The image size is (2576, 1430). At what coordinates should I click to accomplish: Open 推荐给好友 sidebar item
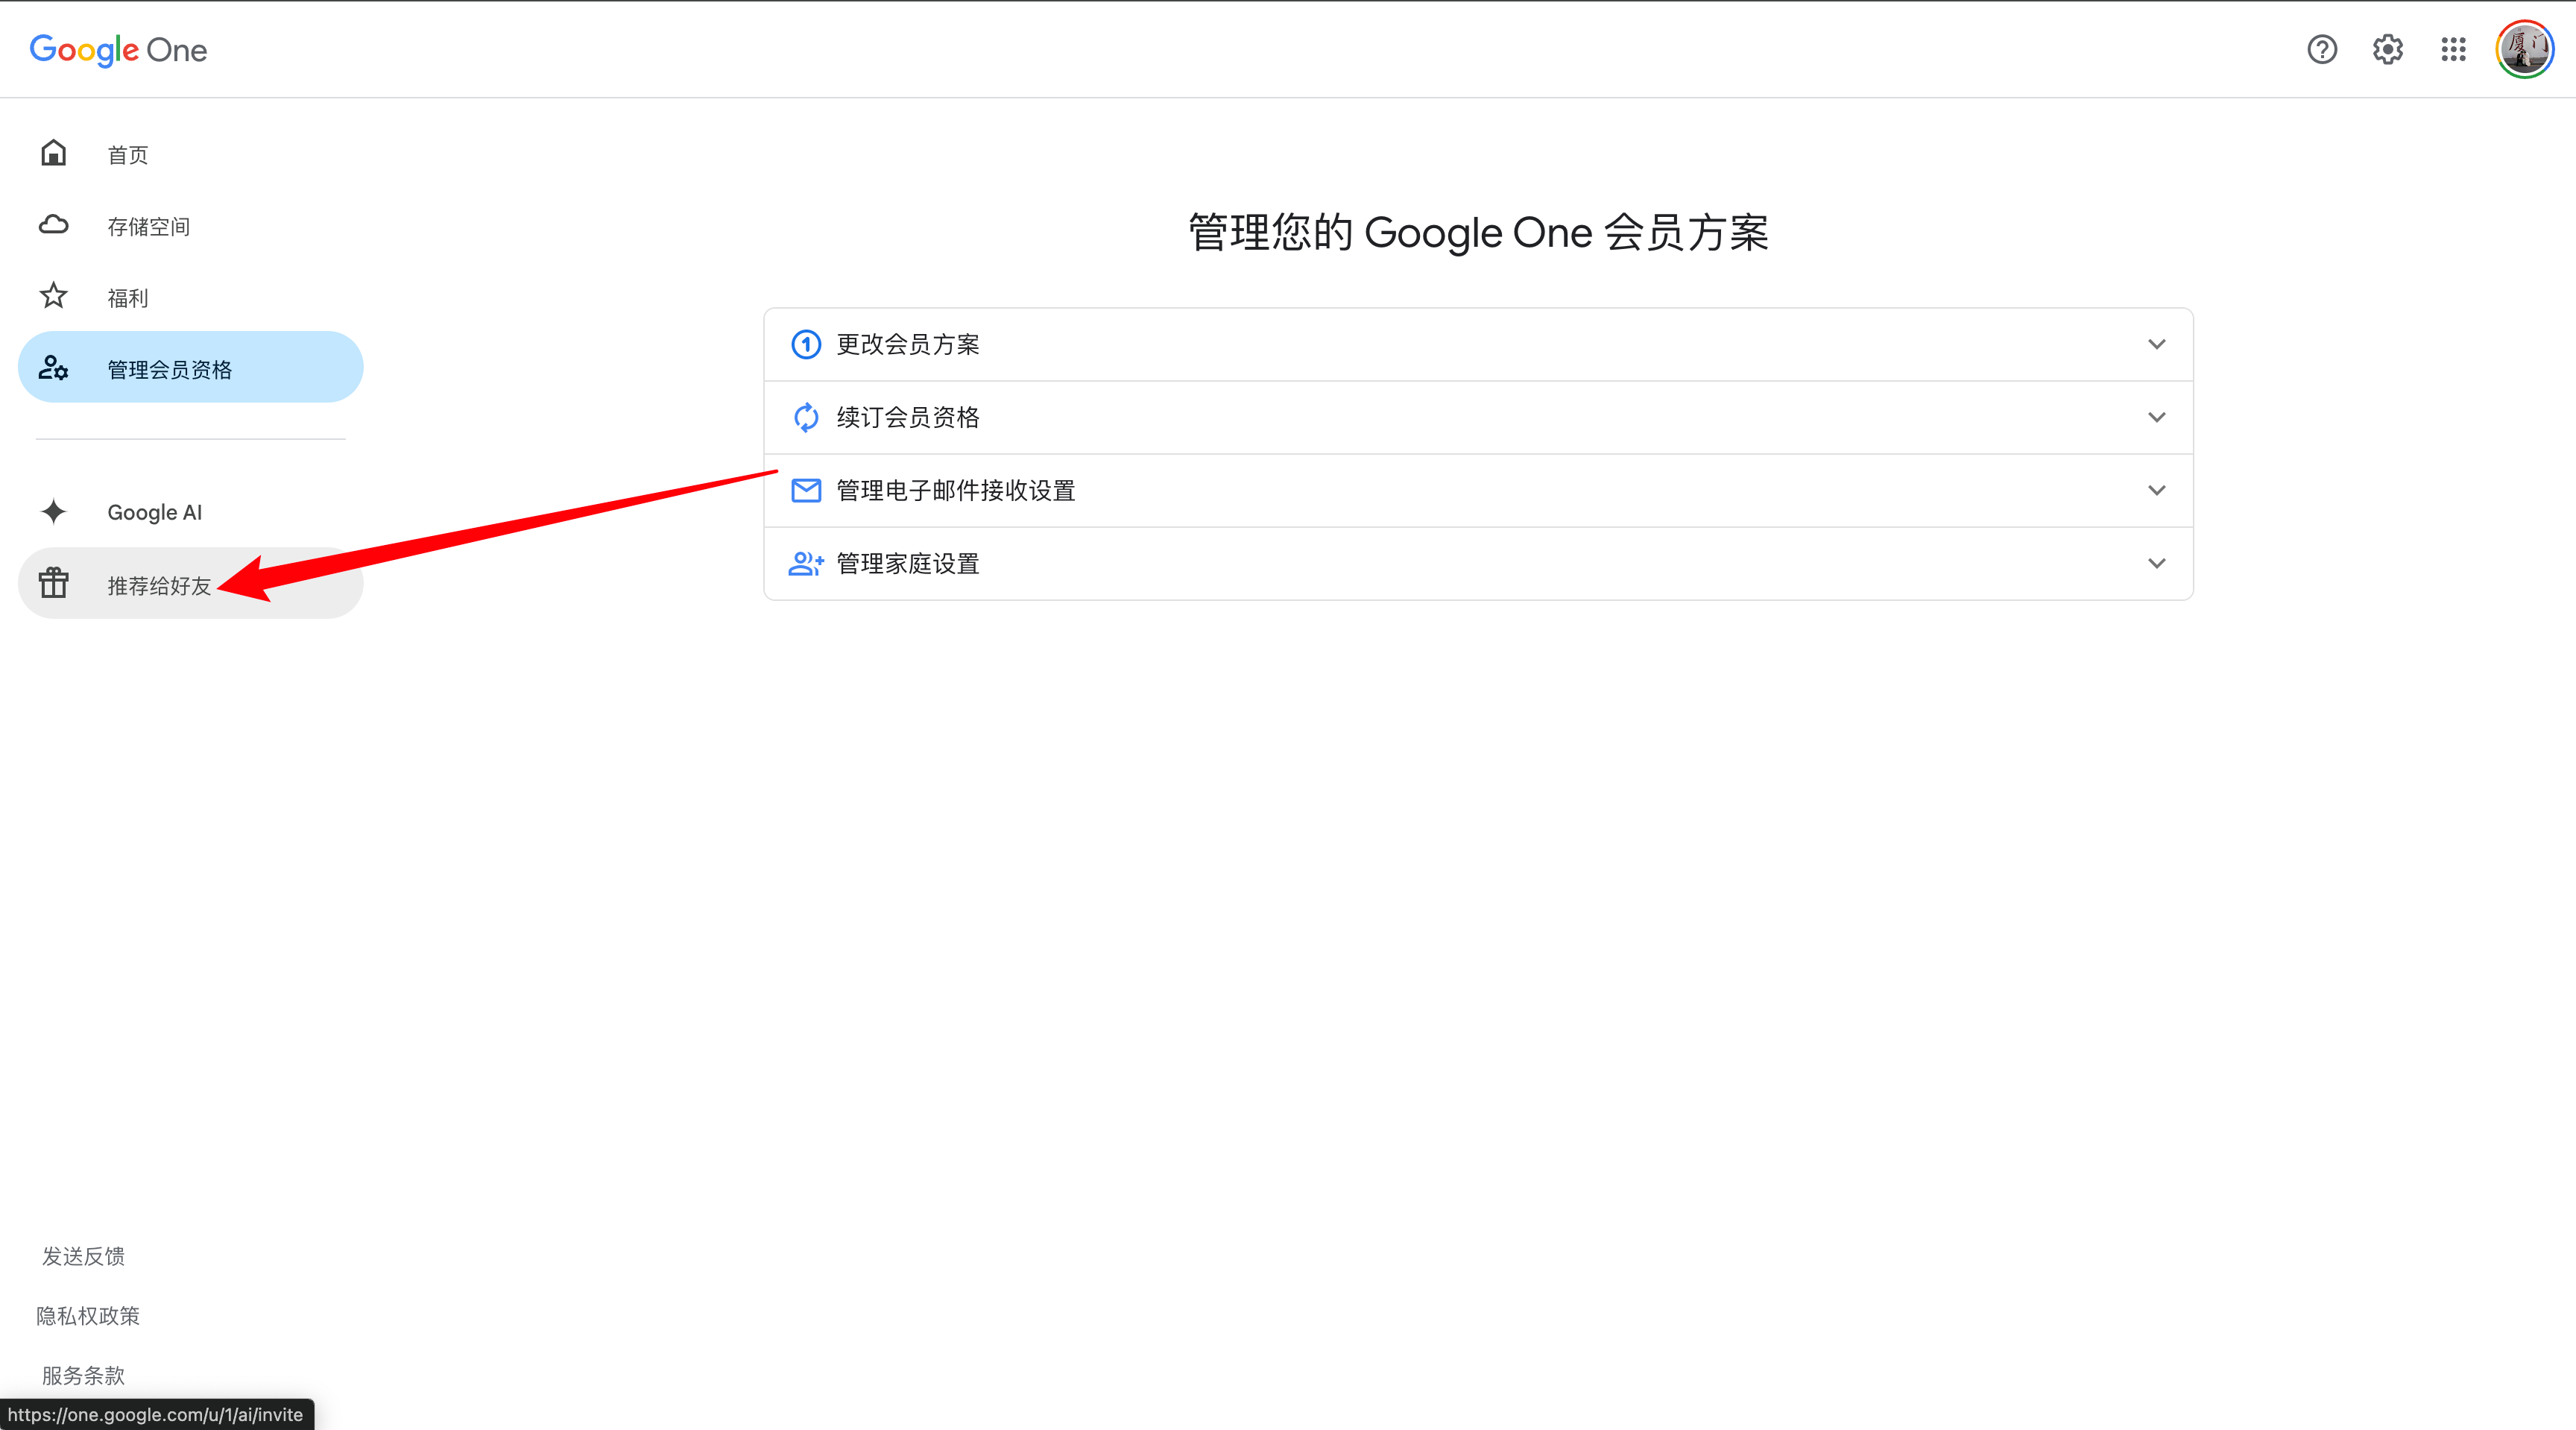(191, 583)
